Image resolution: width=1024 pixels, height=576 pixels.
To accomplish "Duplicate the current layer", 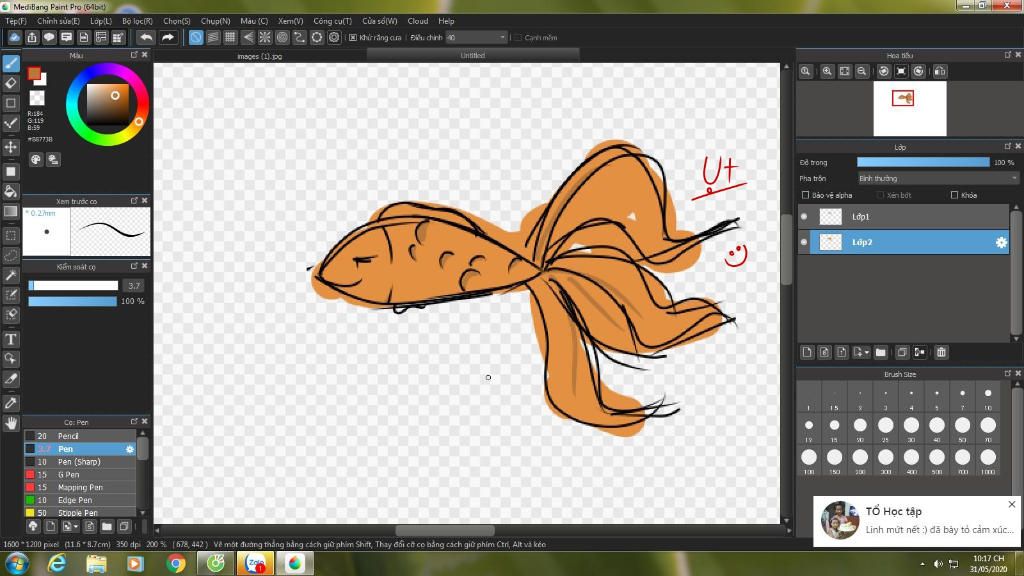I will point(902,353).
